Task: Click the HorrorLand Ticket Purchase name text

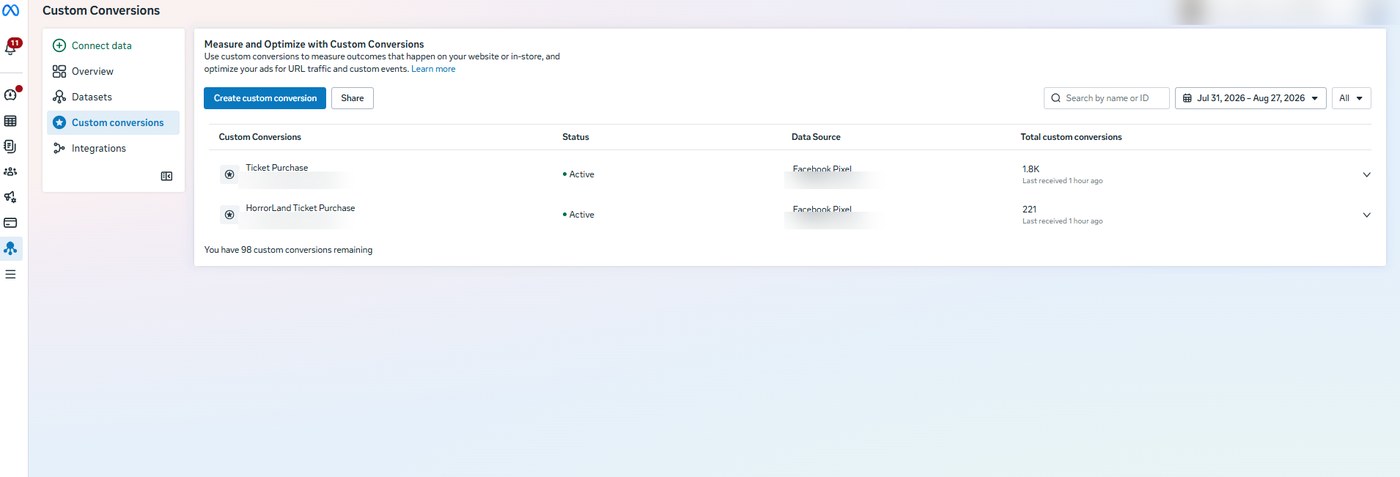Action: 300,208
